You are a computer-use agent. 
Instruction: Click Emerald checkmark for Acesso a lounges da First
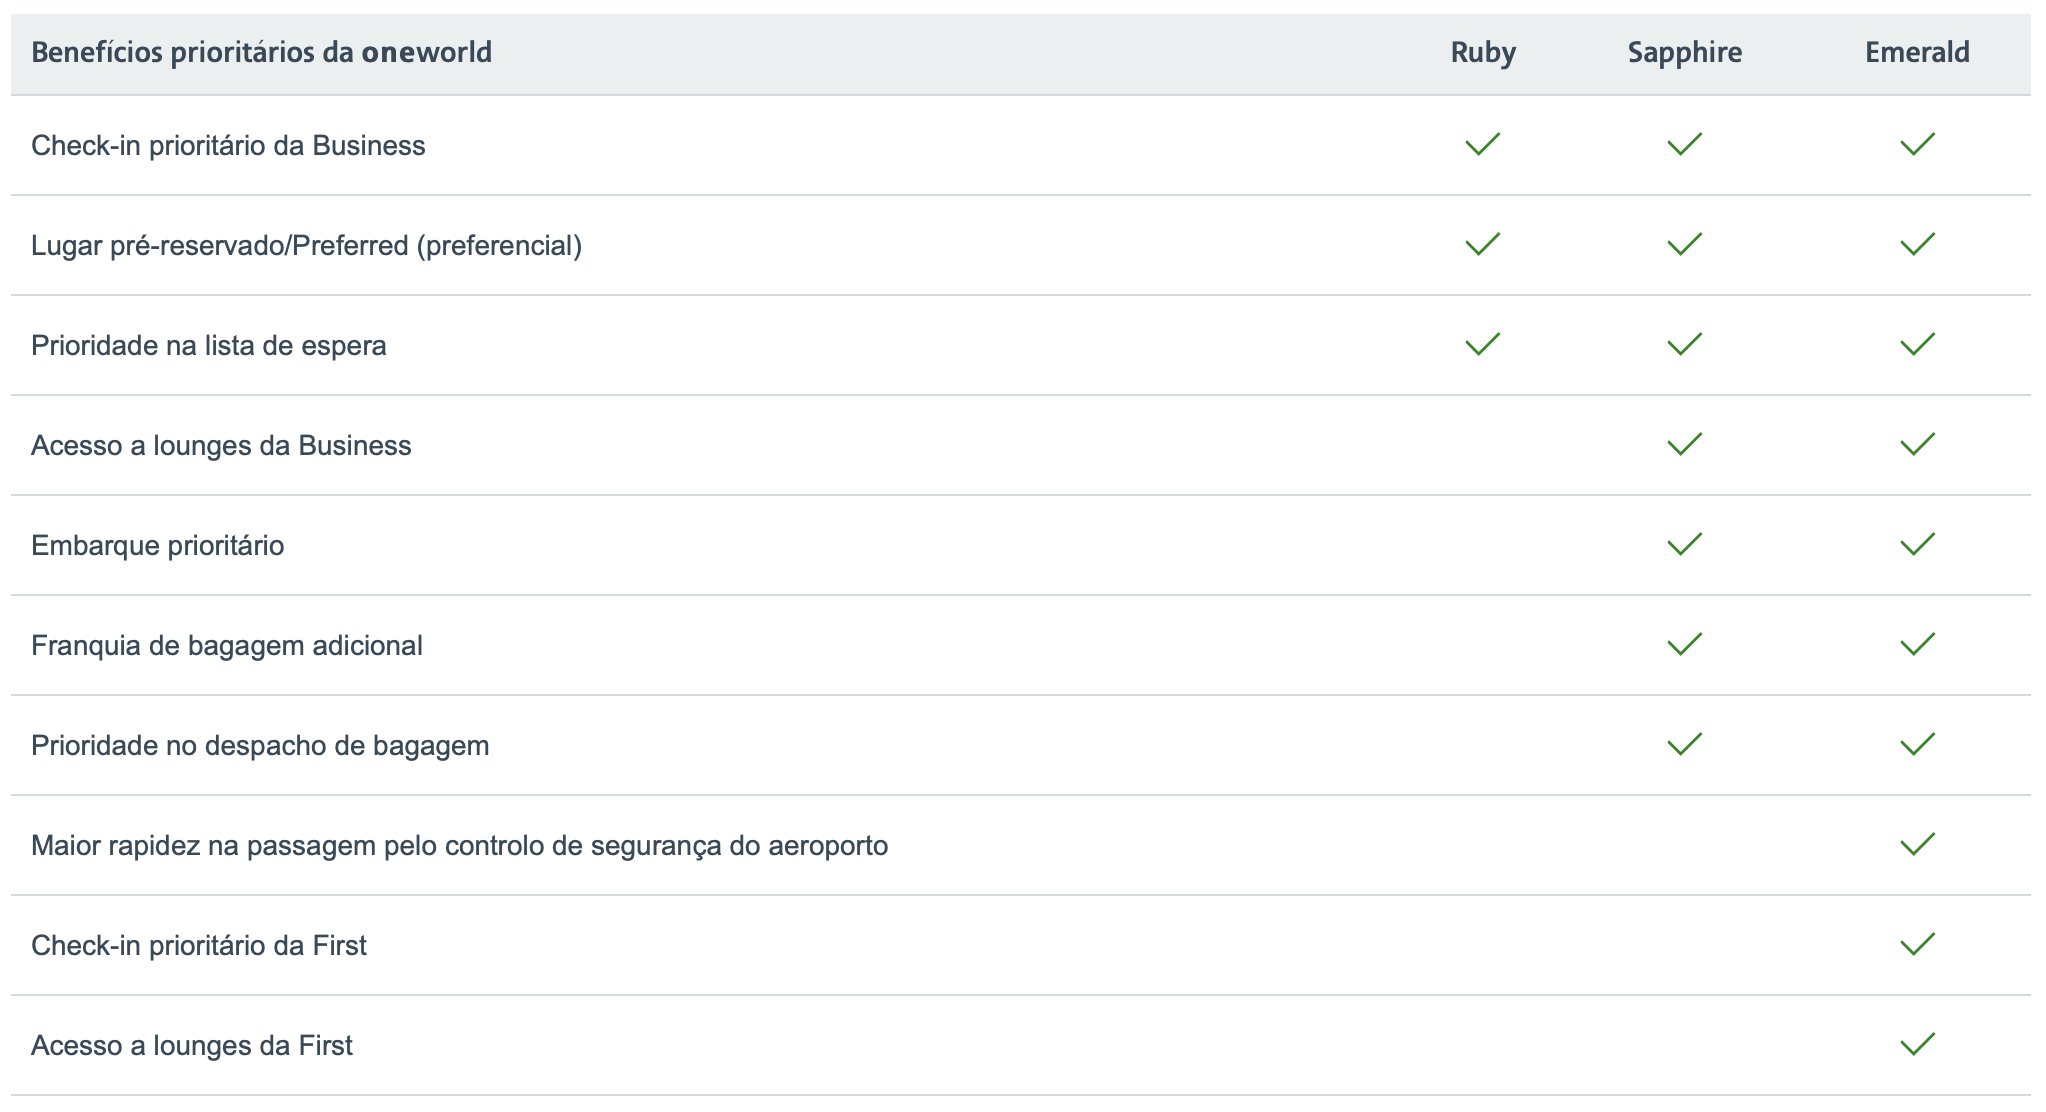point(1917,1044)
